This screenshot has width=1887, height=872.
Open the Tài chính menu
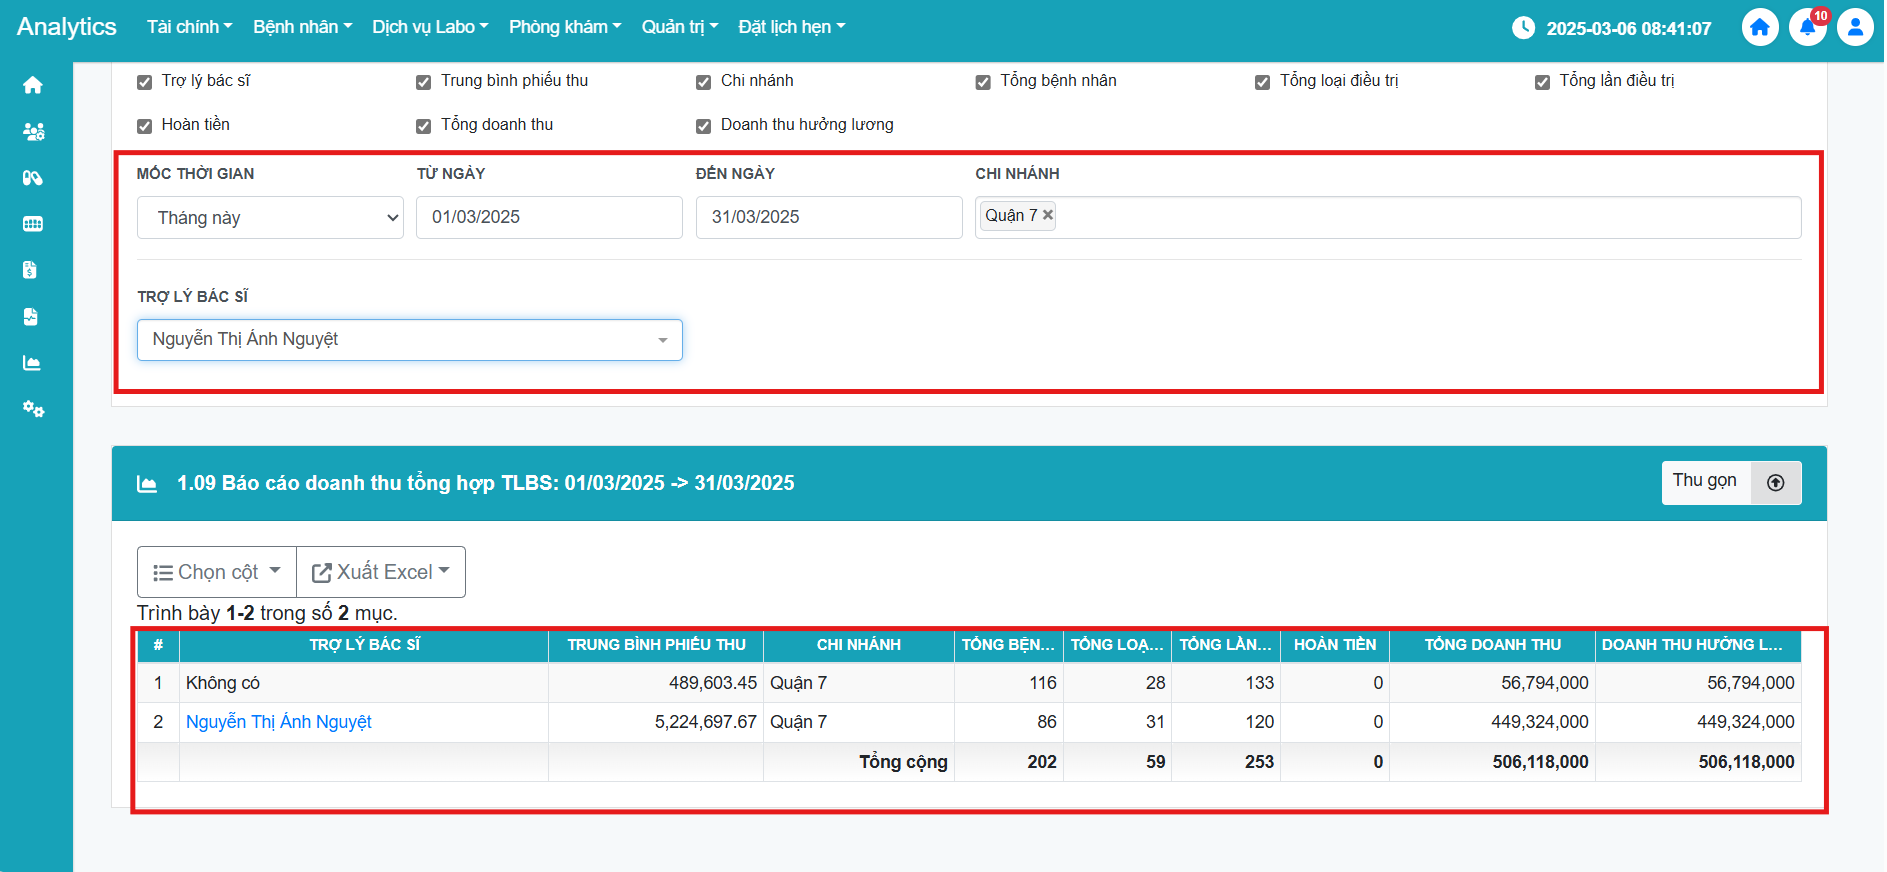(189, 27)
